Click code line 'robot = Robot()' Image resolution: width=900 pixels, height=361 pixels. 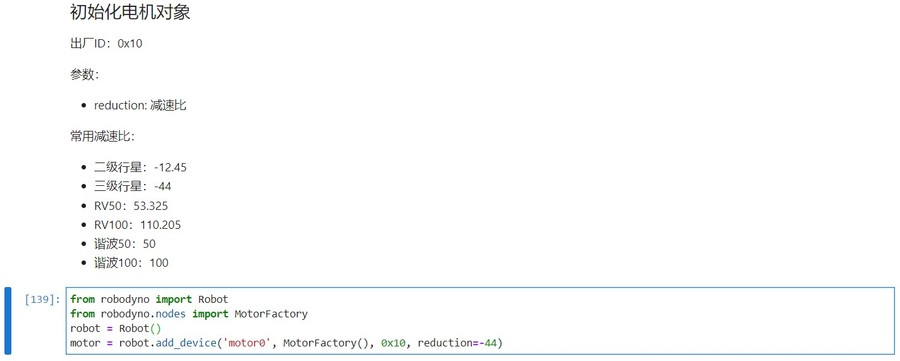click(116, 329)
